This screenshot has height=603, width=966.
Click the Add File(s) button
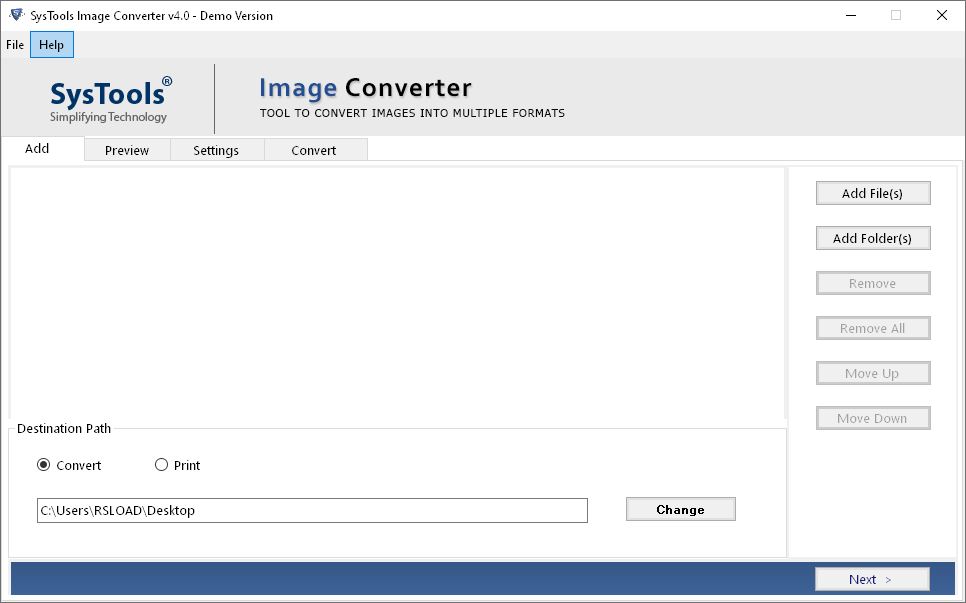click(x=872, y=192)
